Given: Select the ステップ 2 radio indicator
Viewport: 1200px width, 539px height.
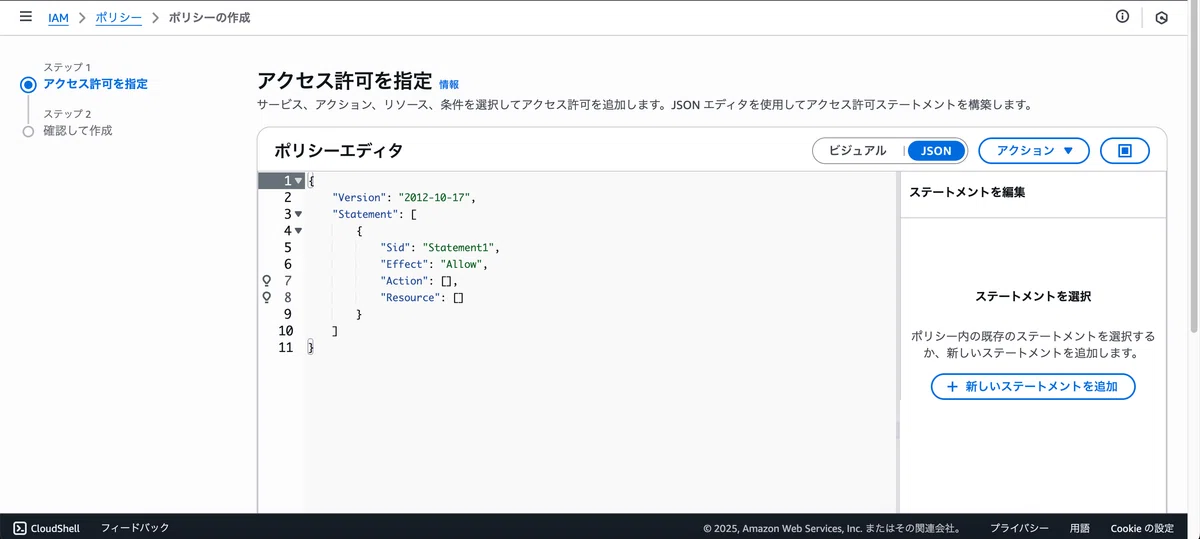Looking at the screenshot, I should click(x=28, y=131).
